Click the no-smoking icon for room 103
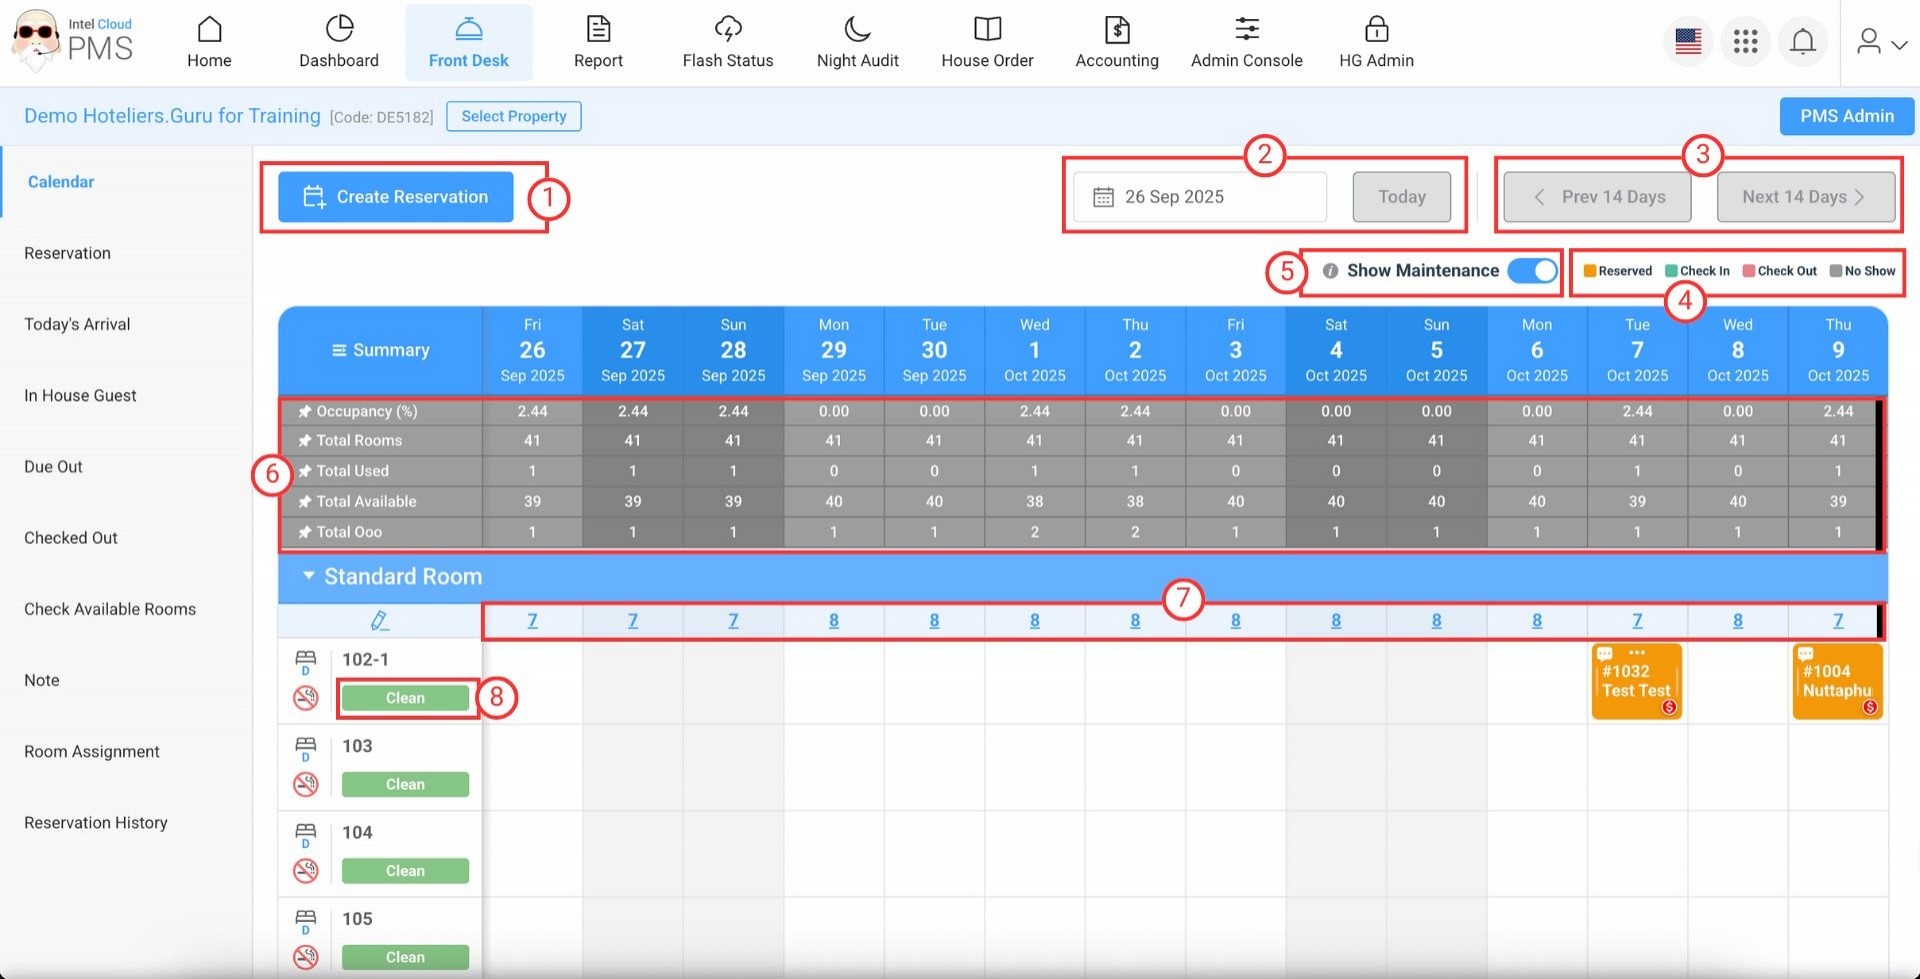The image size is (1920, 979). (306, 784)
